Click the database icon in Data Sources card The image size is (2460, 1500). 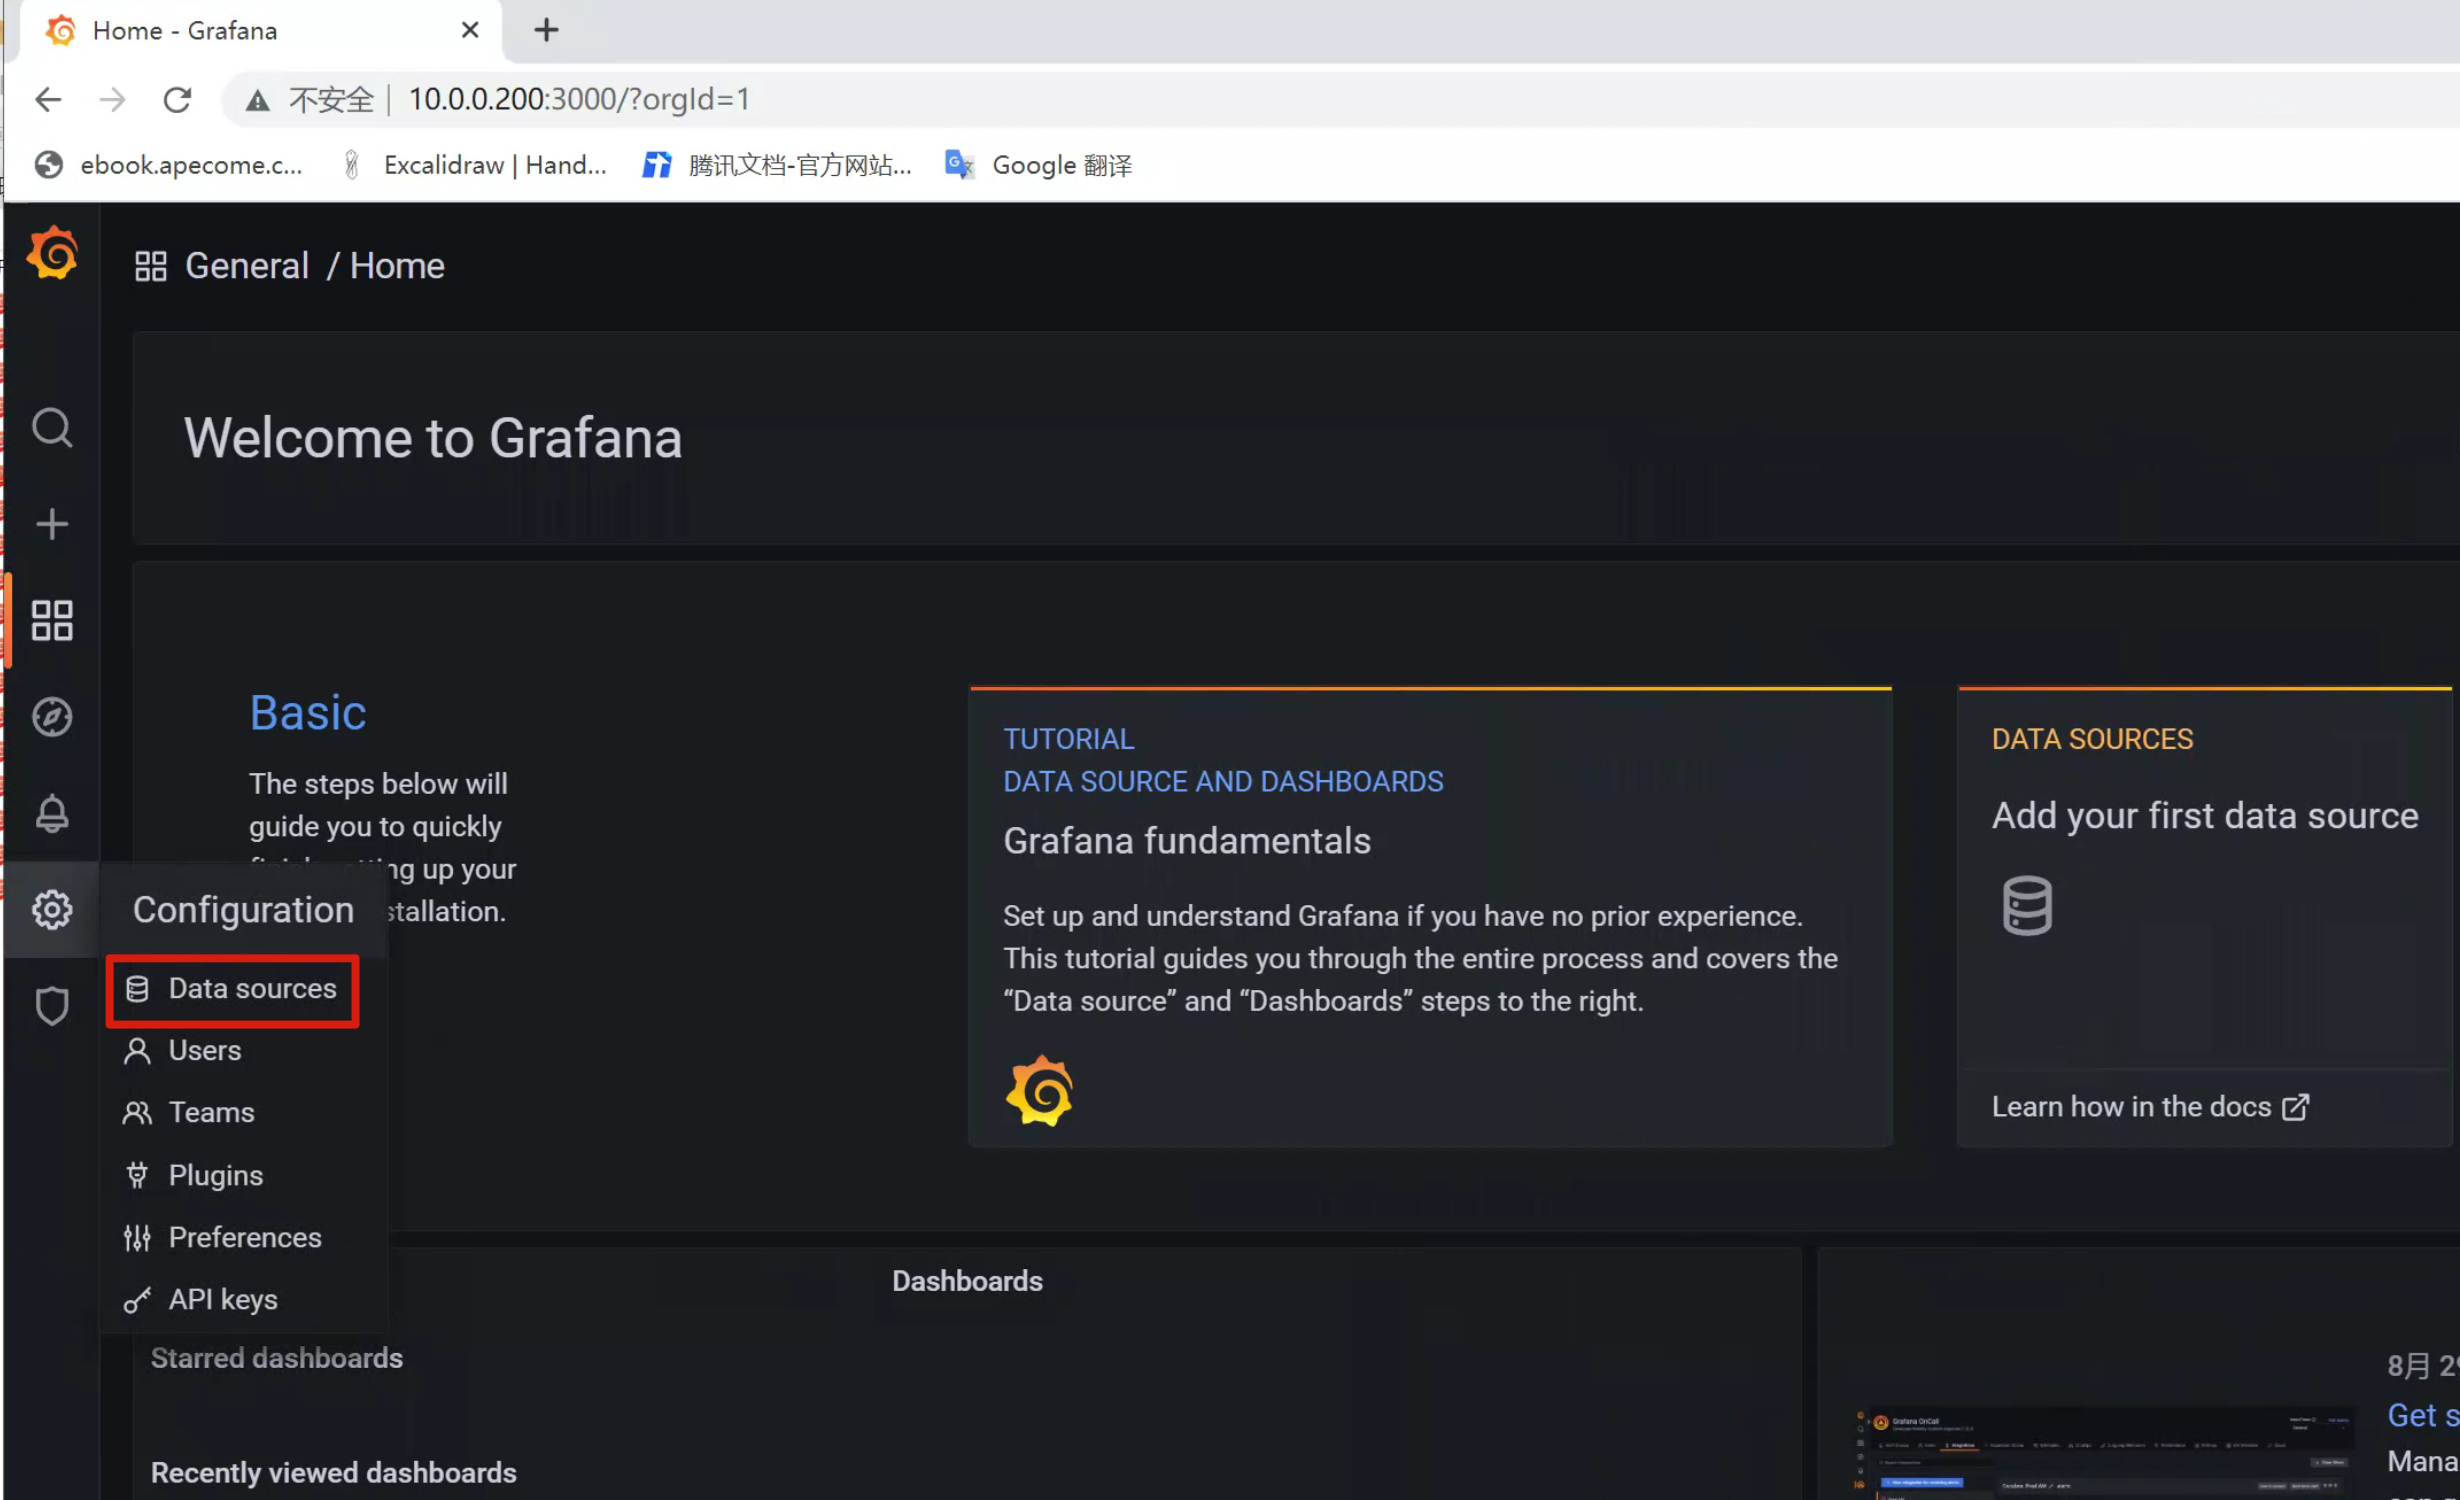2027,905
